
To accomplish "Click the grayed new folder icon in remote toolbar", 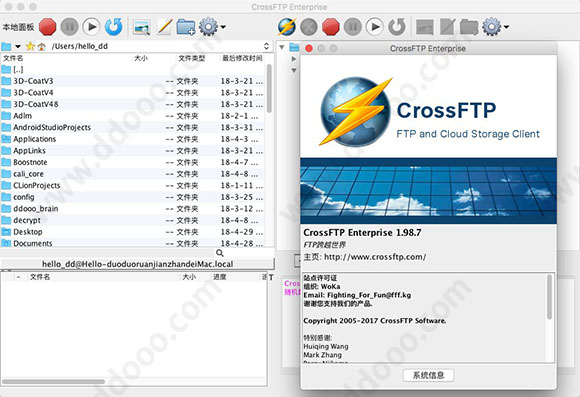I will click(x=469, y=27).
